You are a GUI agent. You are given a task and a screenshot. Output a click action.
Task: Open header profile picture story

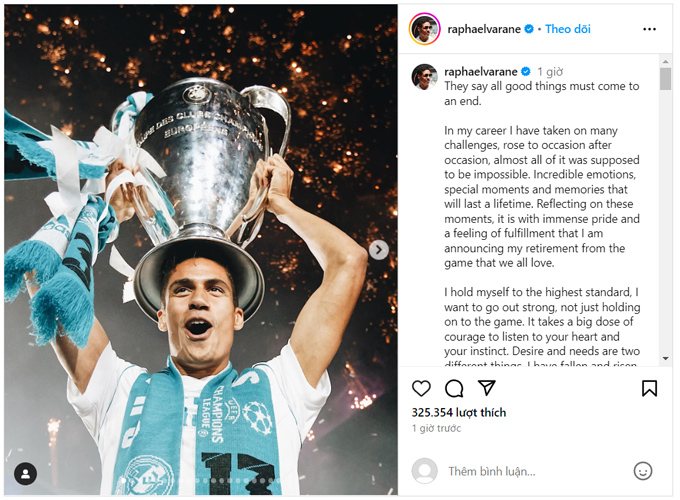click(x=425, y=29)
